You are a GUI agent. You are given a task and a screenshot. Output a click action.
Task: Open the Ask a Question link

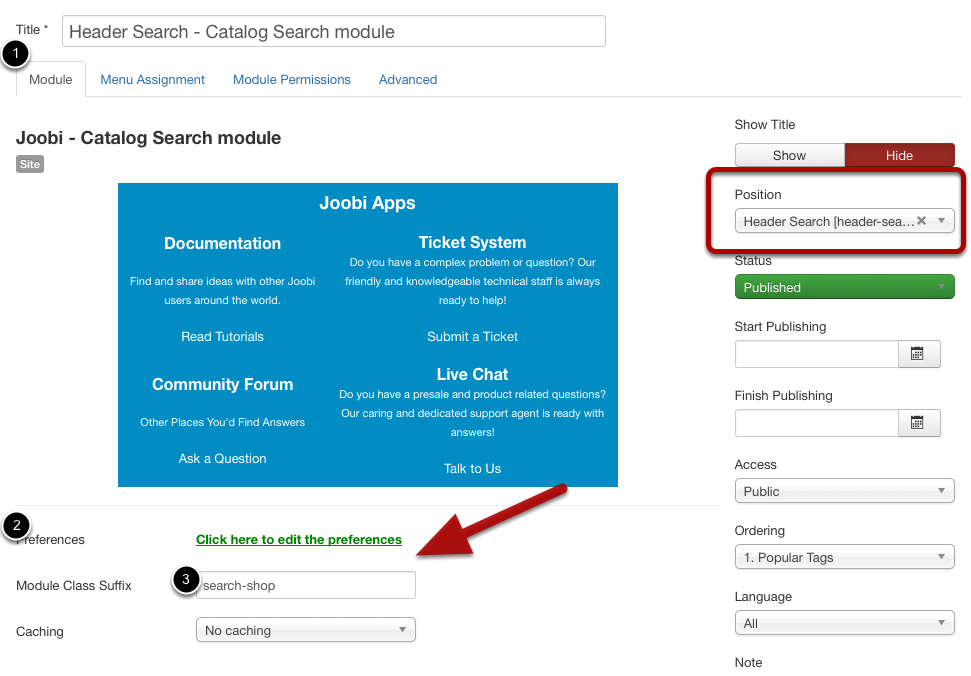(222, 459)
